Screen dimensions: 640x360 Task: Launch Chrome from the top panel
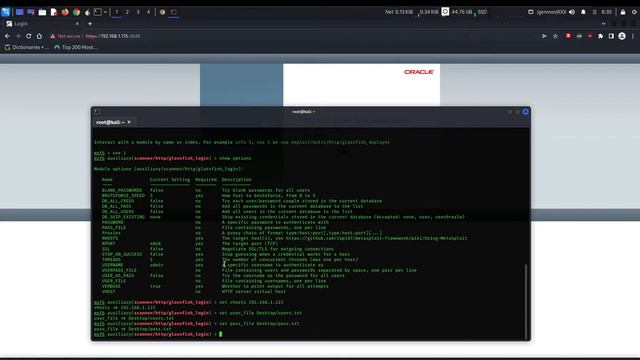pos(76,12)
